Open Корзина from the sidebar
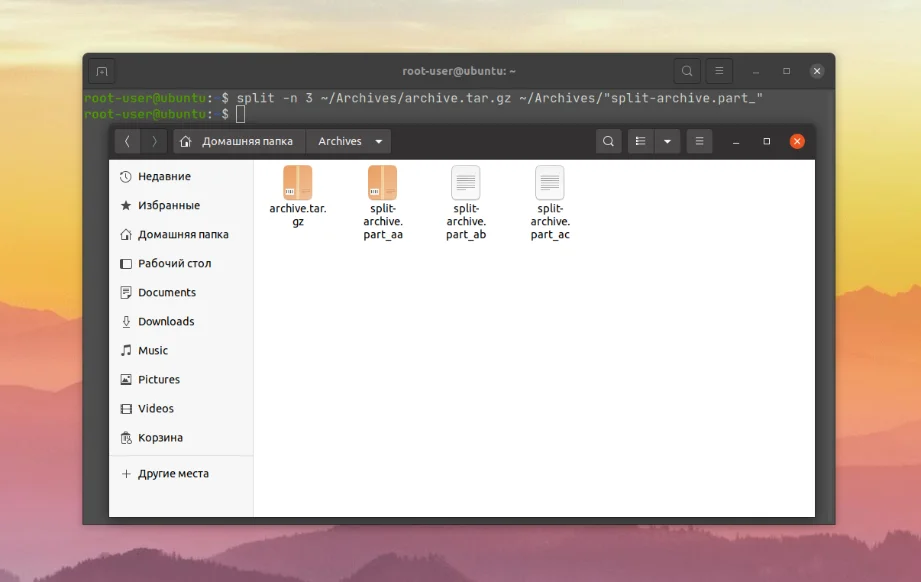921x582 pixels. (x=155, y=437)
